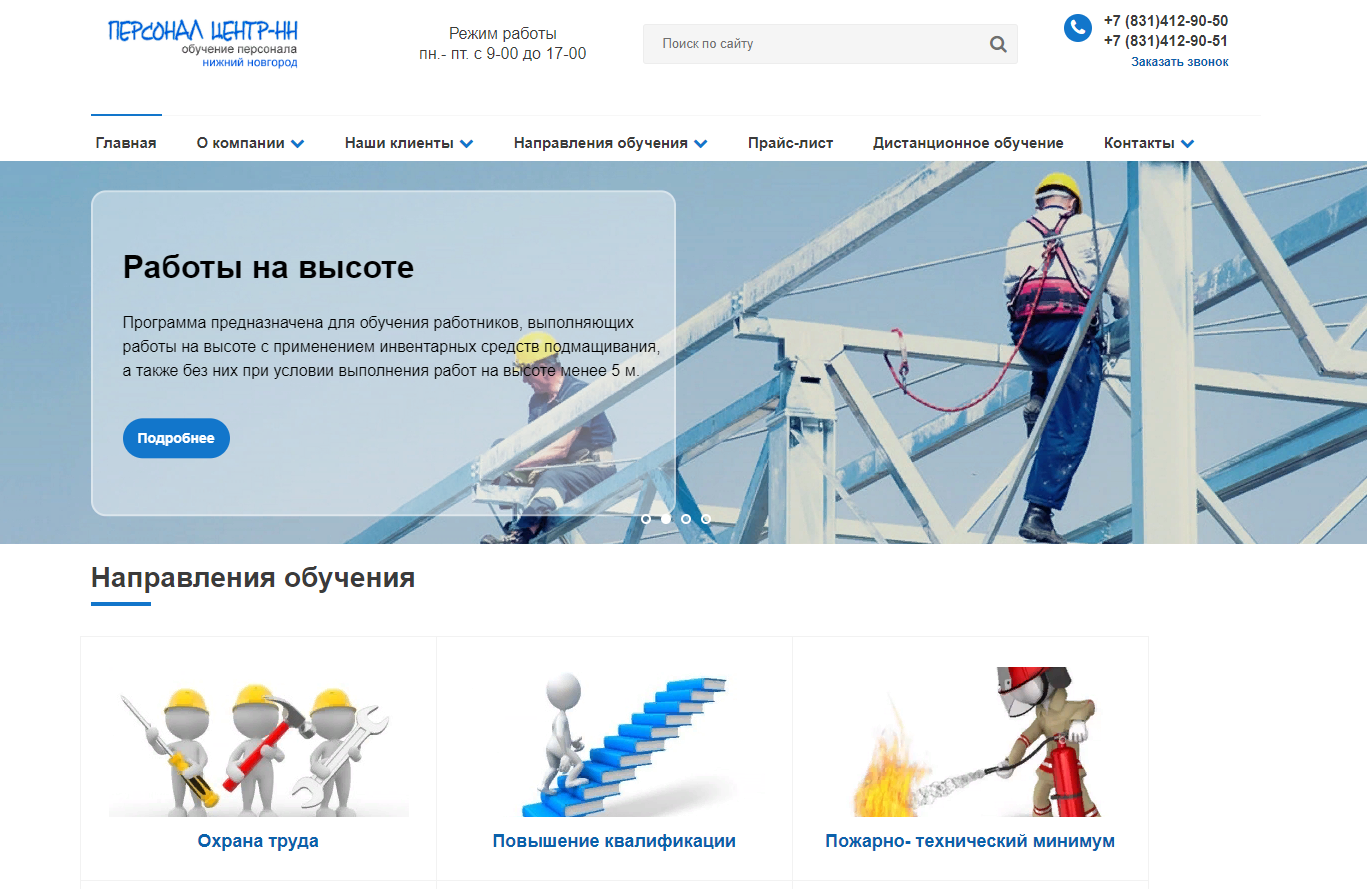1367x889 pixels.
Task: Expand the Контакты chevron
Action: (1187, 144)
